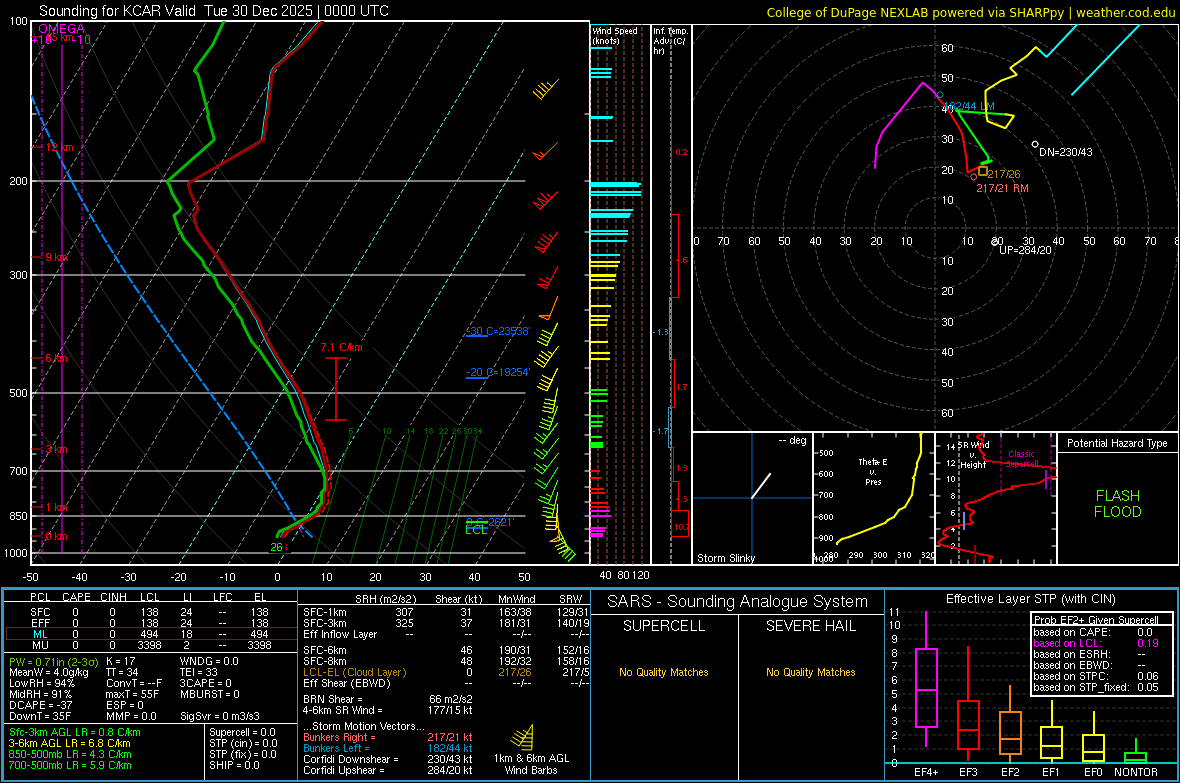The width and height of the screenshot is (1180, 783).
Task: Click the '9 km' height marker
Action: [x=56, y=257]
